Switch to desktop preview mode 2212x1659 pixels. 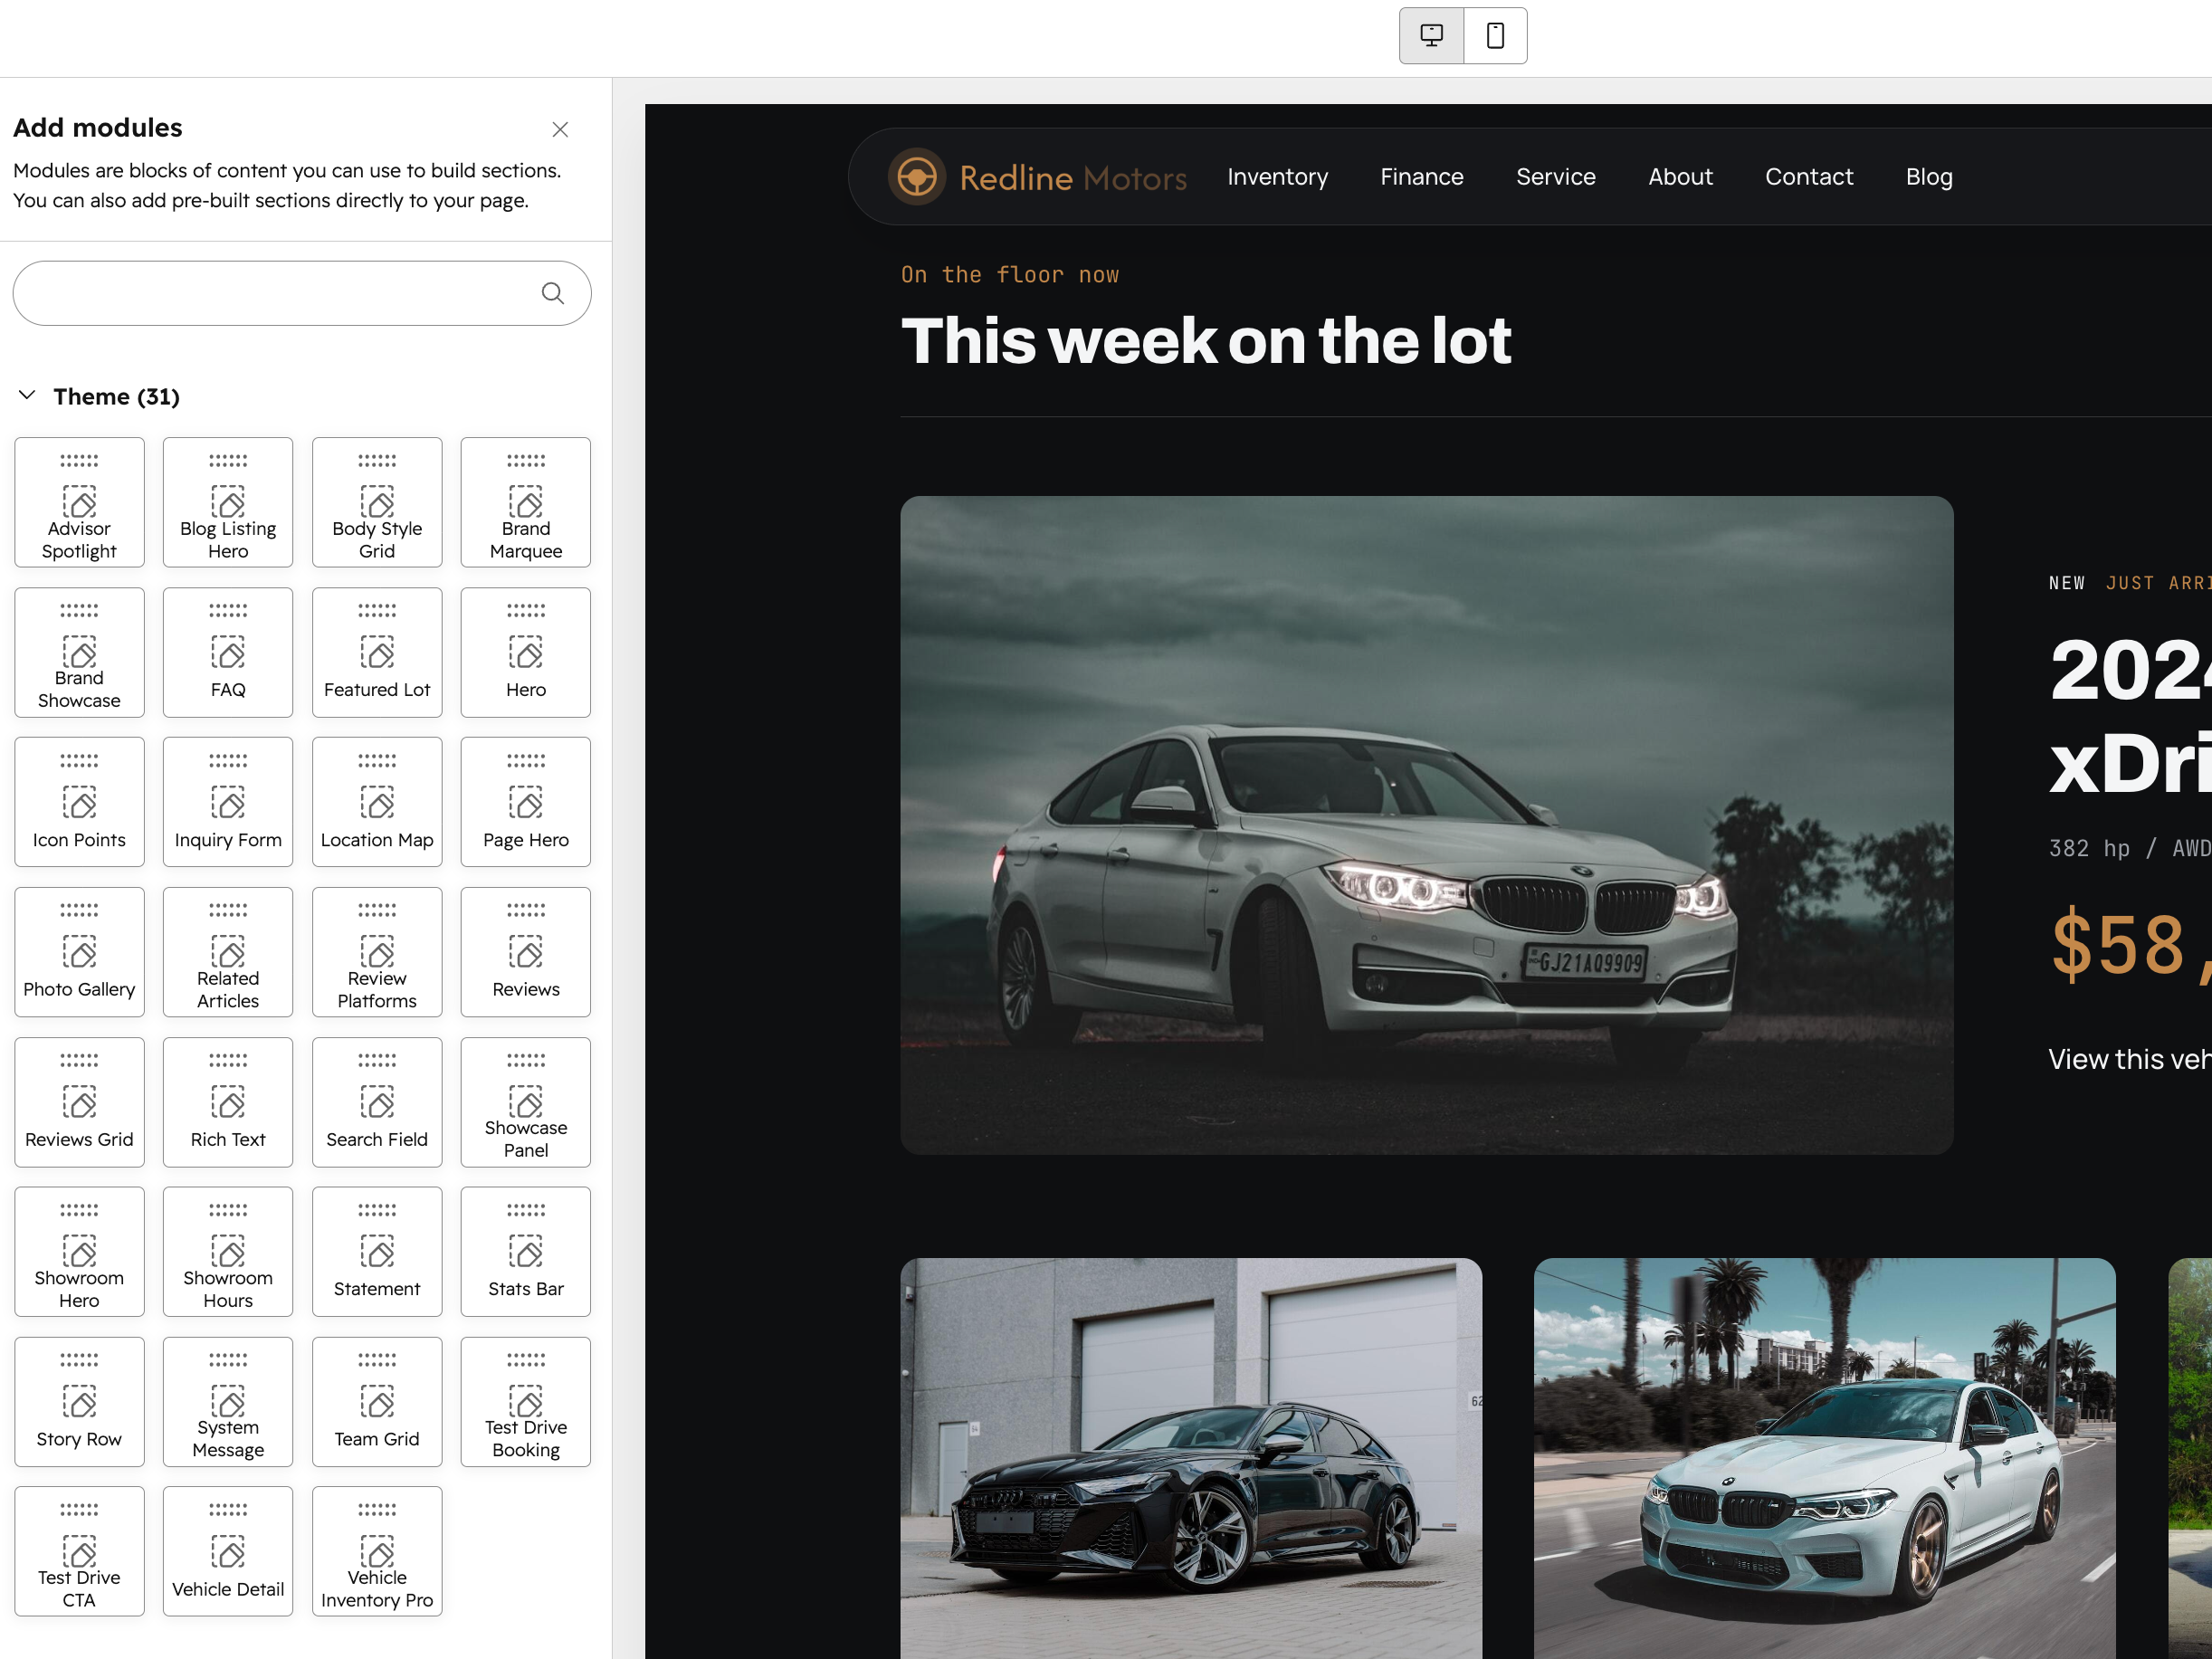1431,36
